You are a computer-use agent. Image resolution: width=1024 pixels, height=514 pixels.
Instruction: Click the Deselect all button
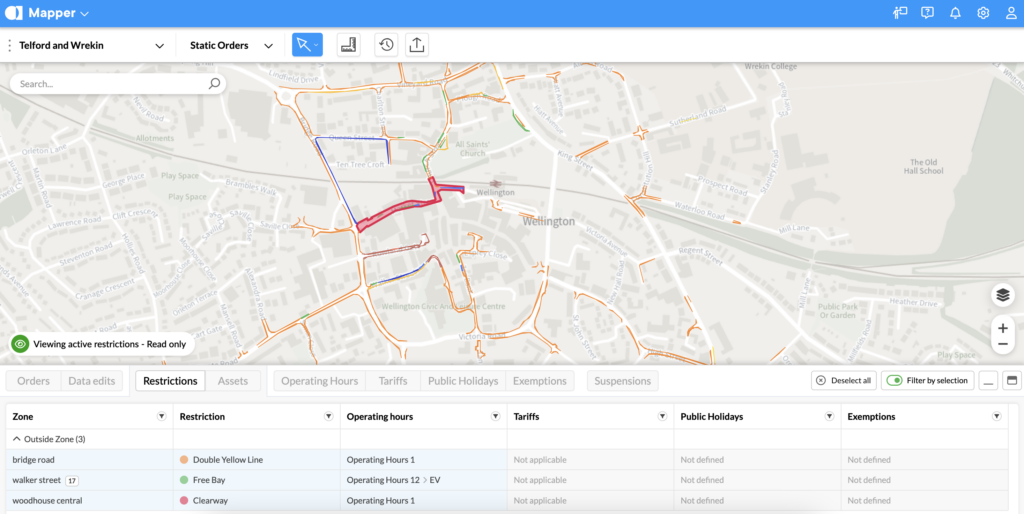tap(843, 381)
